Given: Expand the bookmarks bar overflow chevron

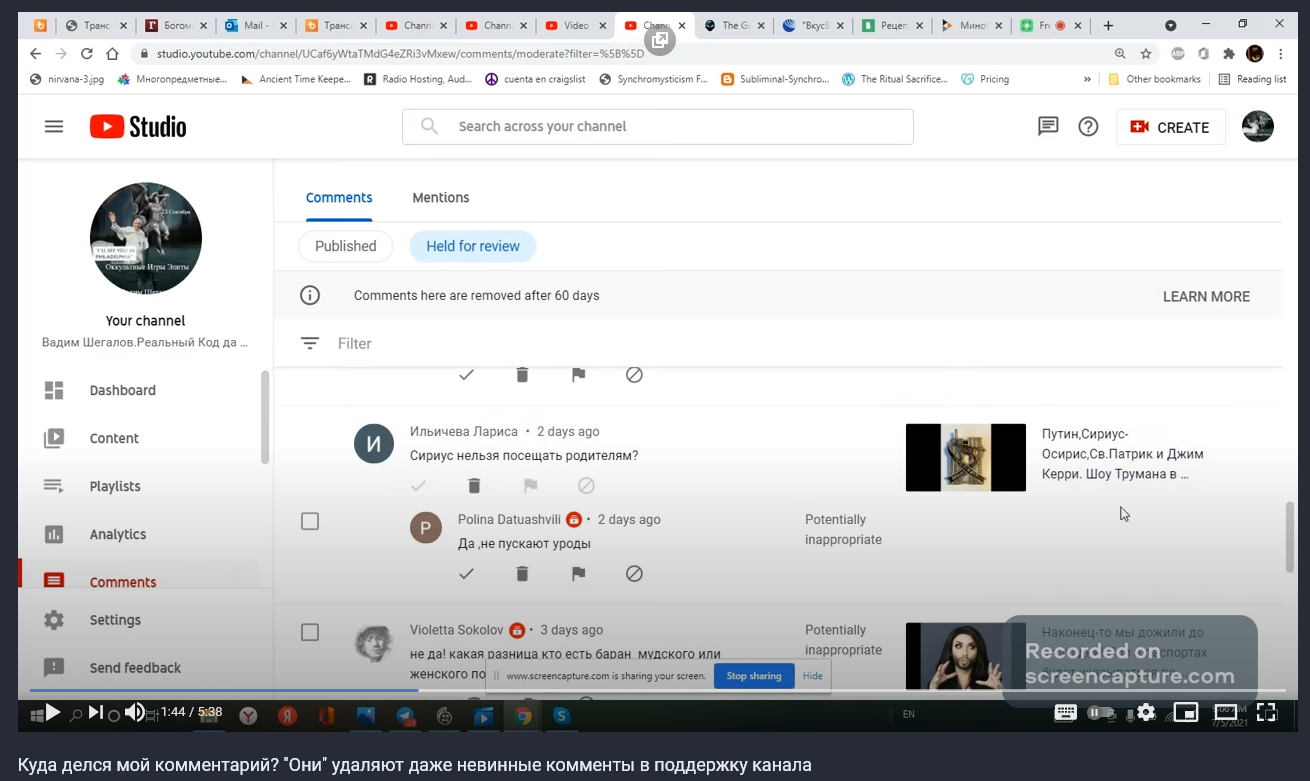Looking at the screenshot, I should click(1087, 79).
